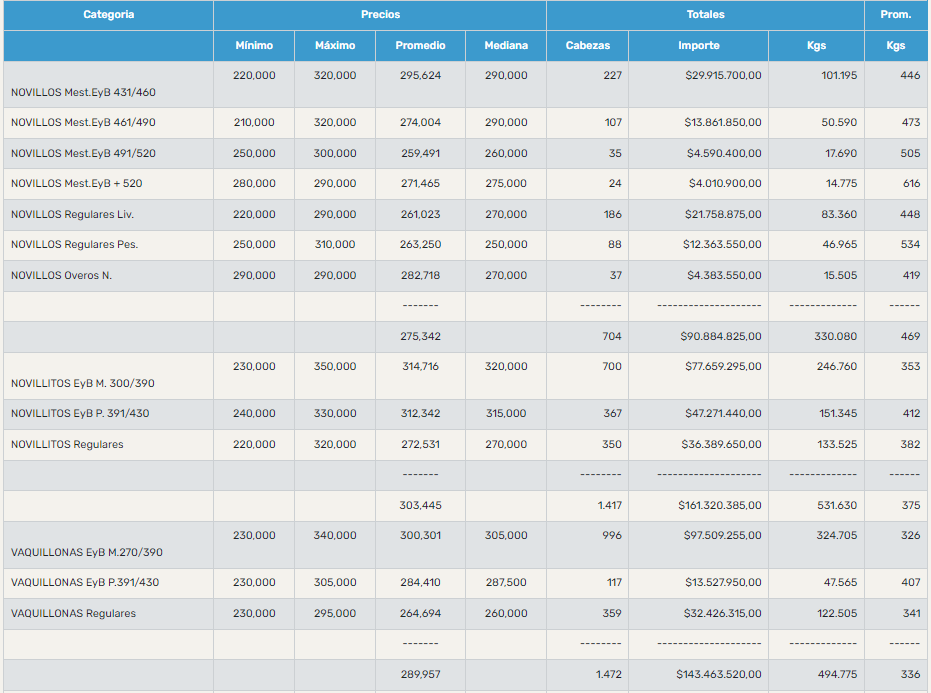Click the Totales group header
Image resolution: width=931 pixels, height=693 pixels.
[705, 15]
